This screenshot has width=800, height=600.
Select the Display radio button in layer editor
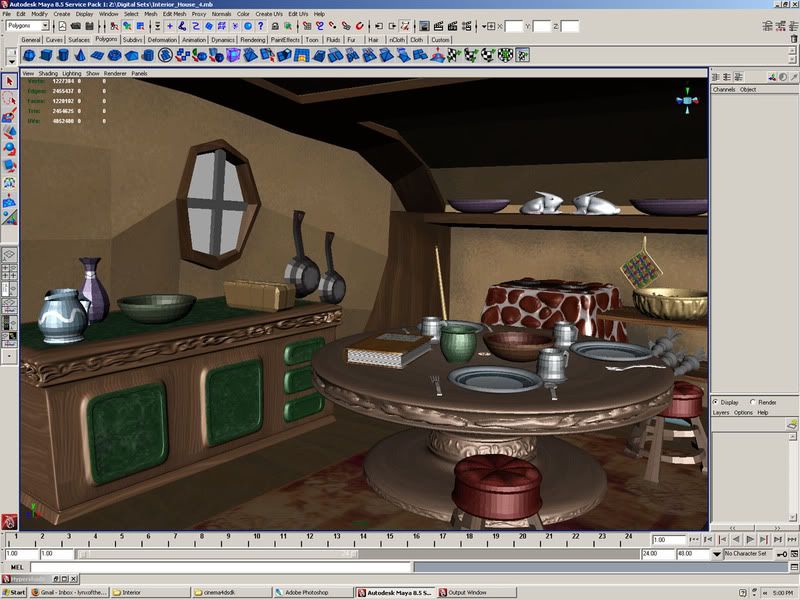715,402
